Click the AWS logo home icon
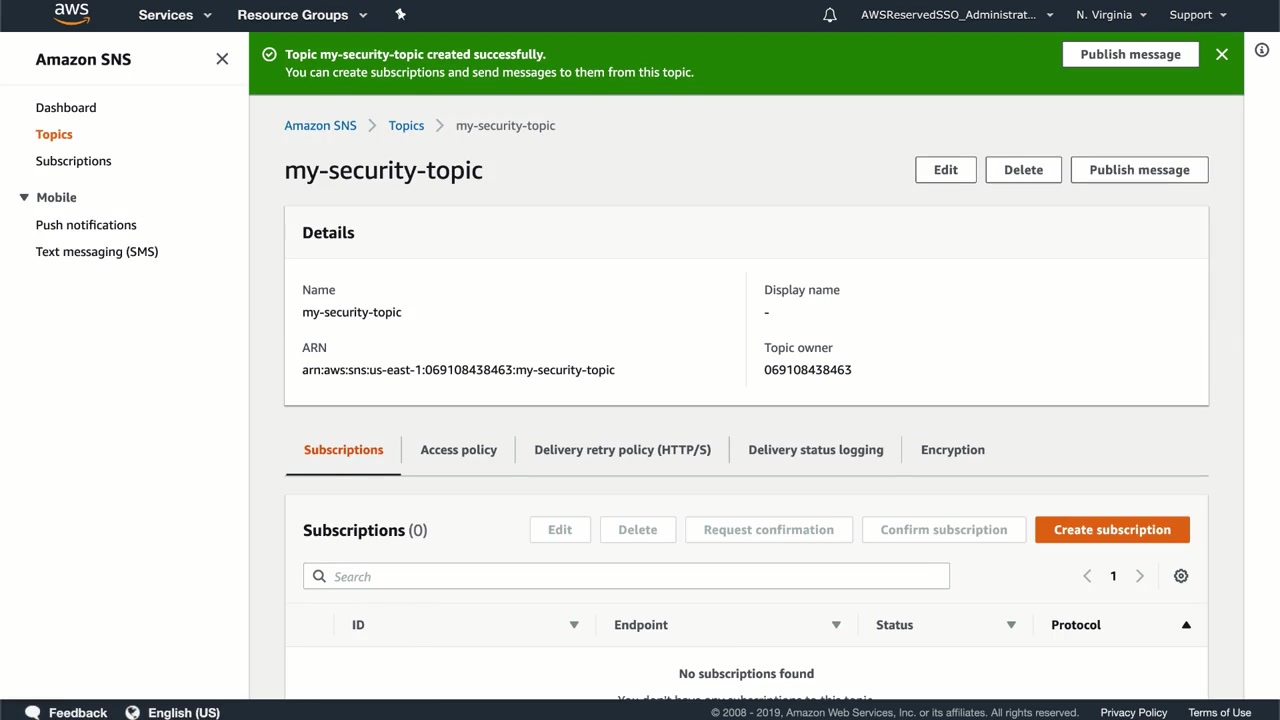Image resolution: width=1280 pixels, height=720 pixels. (x=71, y=14)
